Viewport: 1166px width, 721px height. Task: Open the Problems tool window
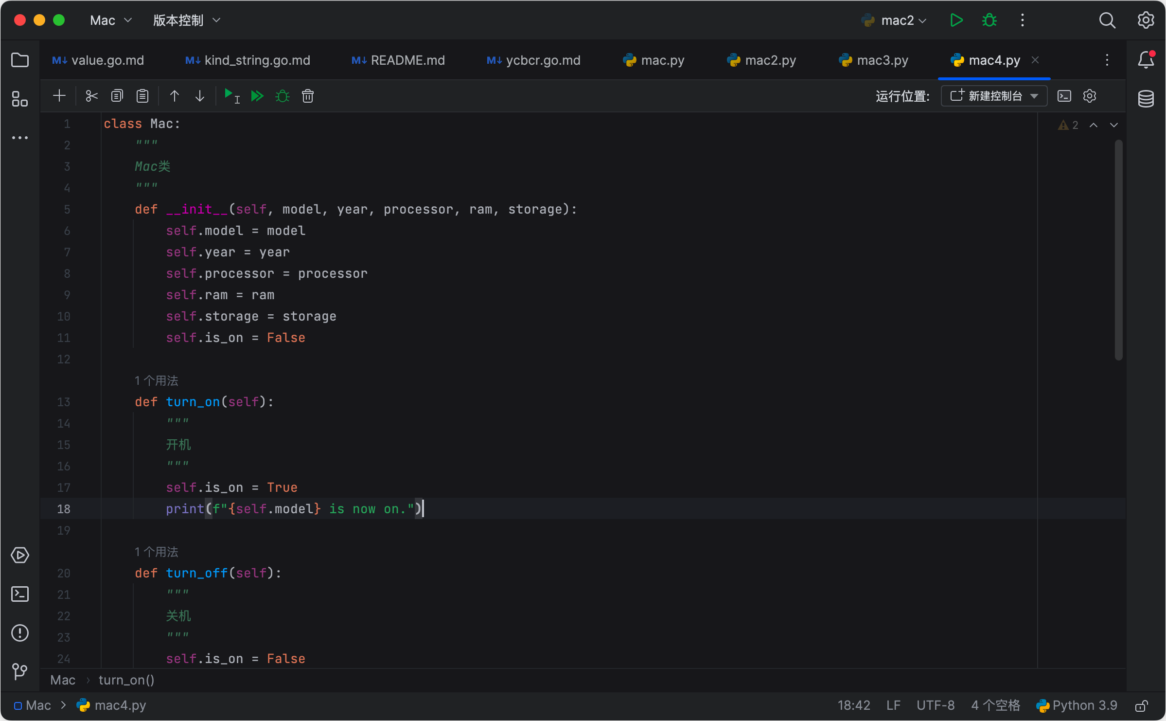[x=20, y=633]
